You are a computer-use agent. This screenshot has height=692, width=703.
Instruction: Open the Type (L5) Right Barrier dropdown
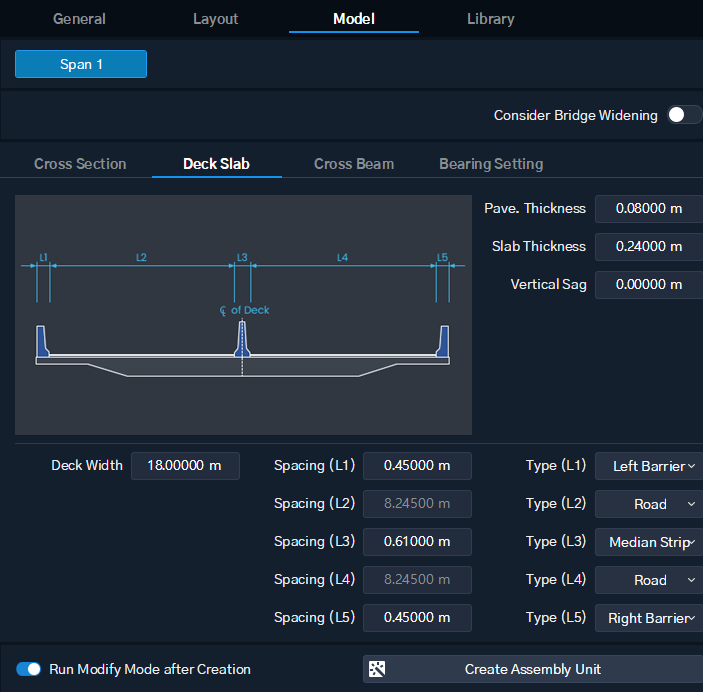[649, 618]
